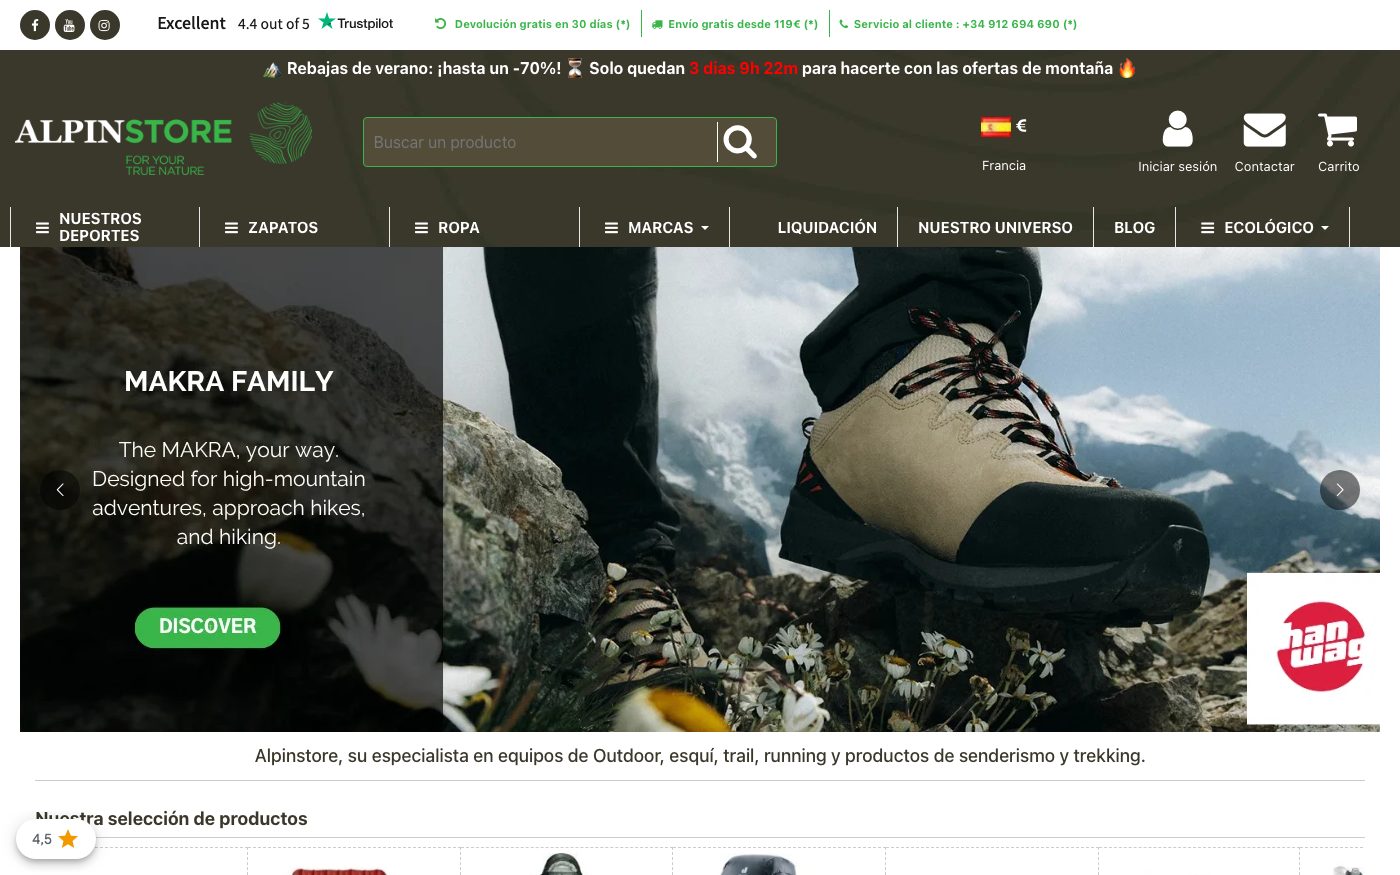Expand the Ecológico dropdown menu
Screen dimensions: 1400x875
1263,227
